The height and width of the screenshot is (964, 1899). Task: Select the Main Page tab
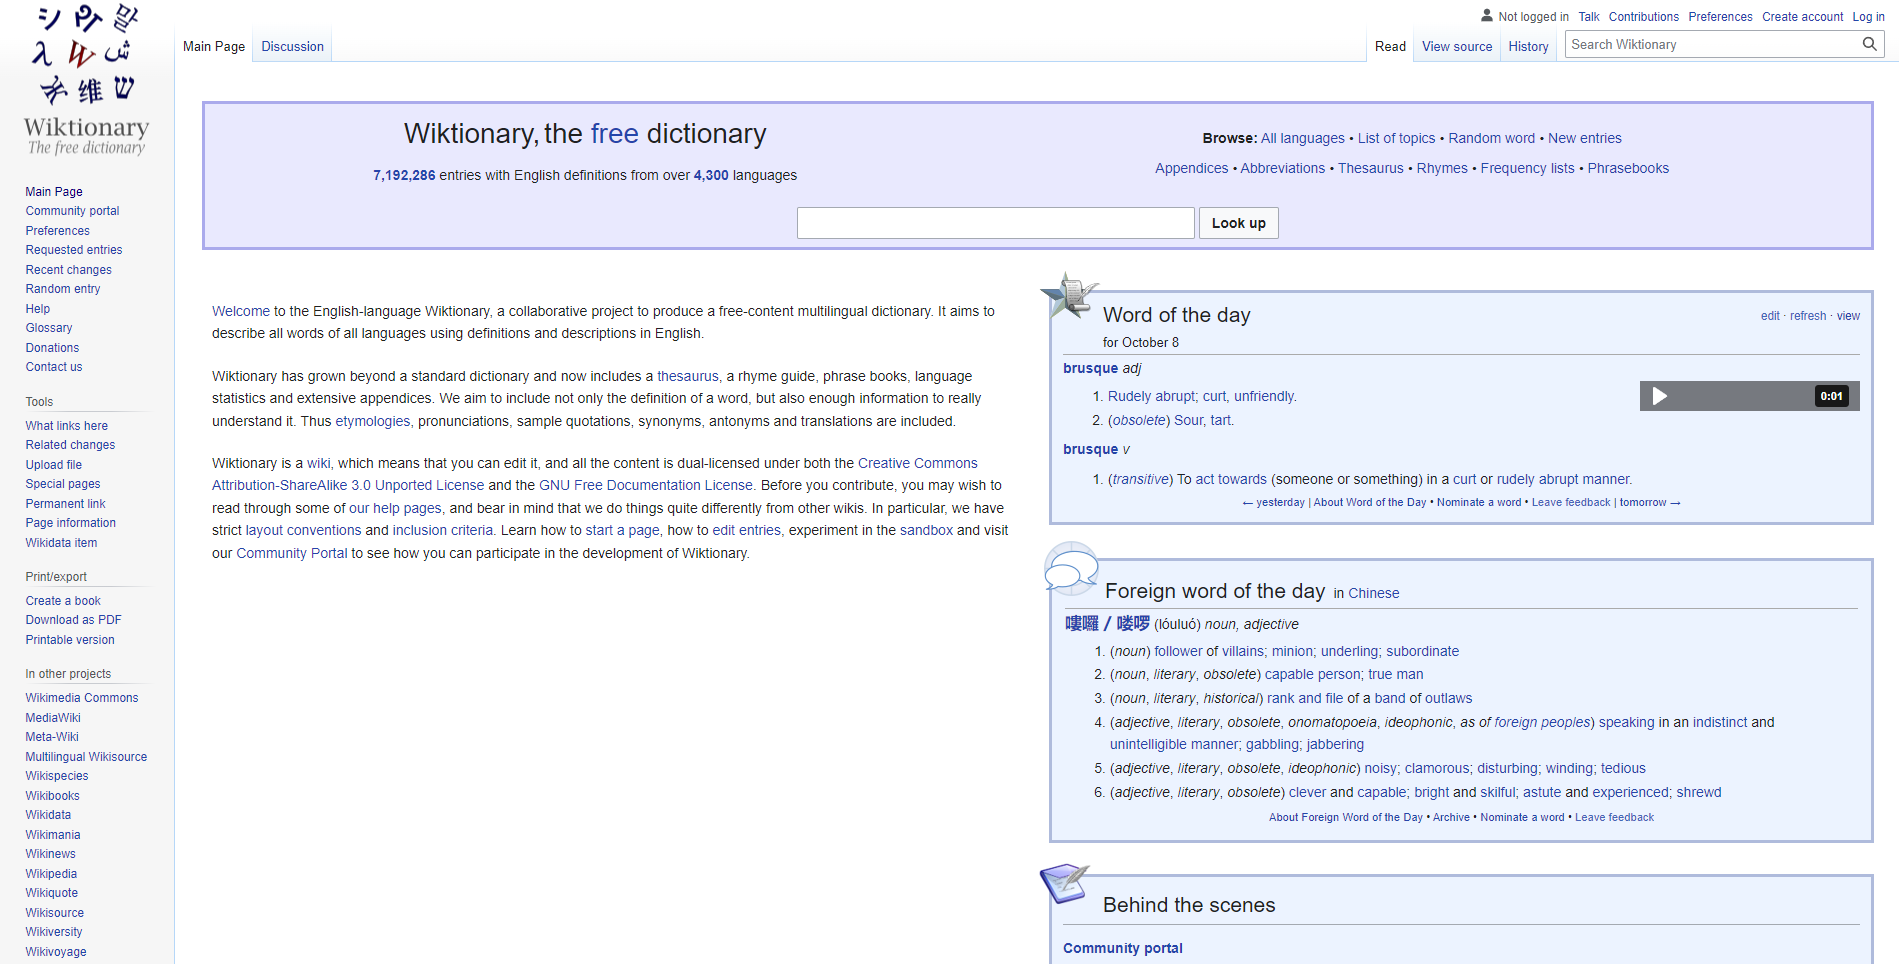tap(213, 46)
